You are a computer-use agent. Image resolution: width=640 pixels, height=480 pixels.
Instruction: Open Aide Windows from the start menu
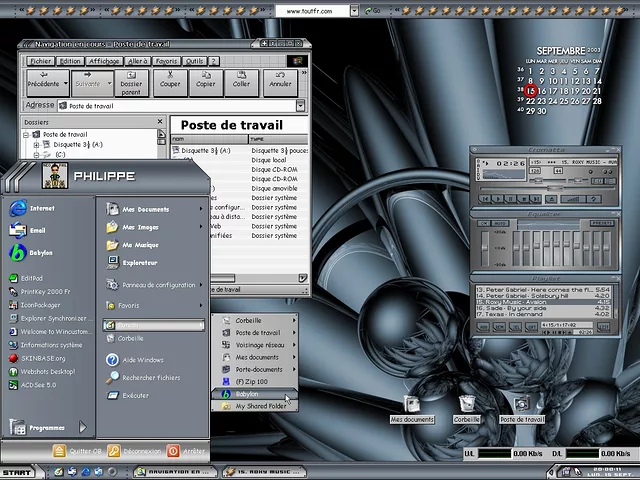click(142, 360)
